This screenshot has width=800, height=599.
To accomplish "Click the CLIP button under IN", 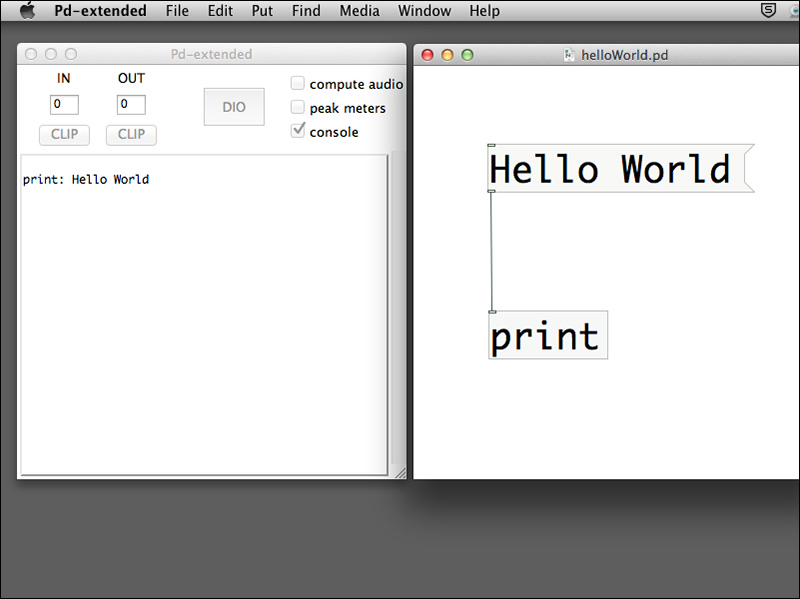I will click(x=64, y=135).
